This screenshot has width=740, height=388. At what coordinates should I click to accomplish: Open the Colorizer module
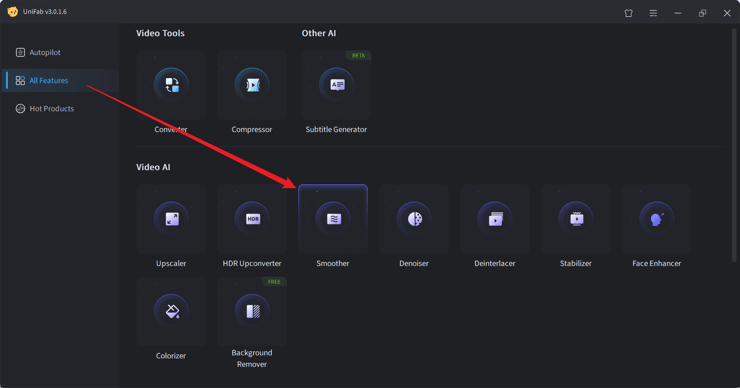click(171, 312)
